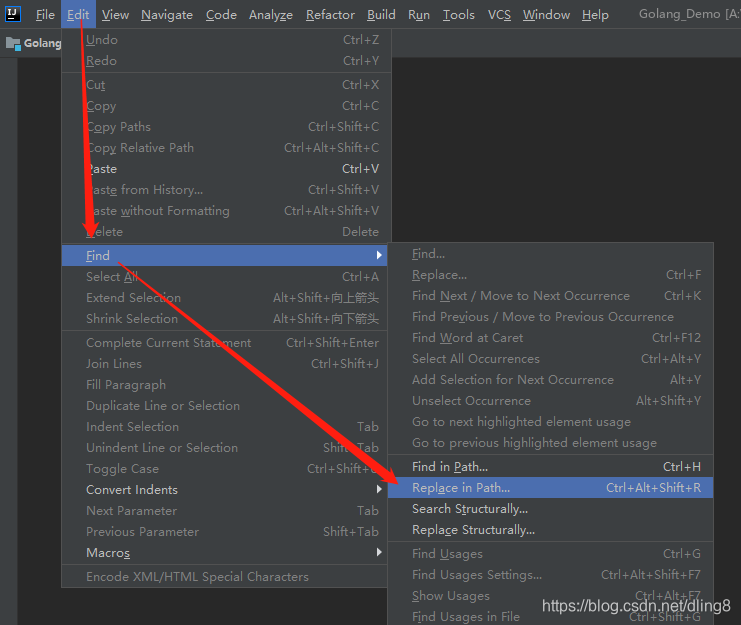Open the Navigate menu
Image resolution: width=741 pixels, height=625 pixels.
click(166, 15)
